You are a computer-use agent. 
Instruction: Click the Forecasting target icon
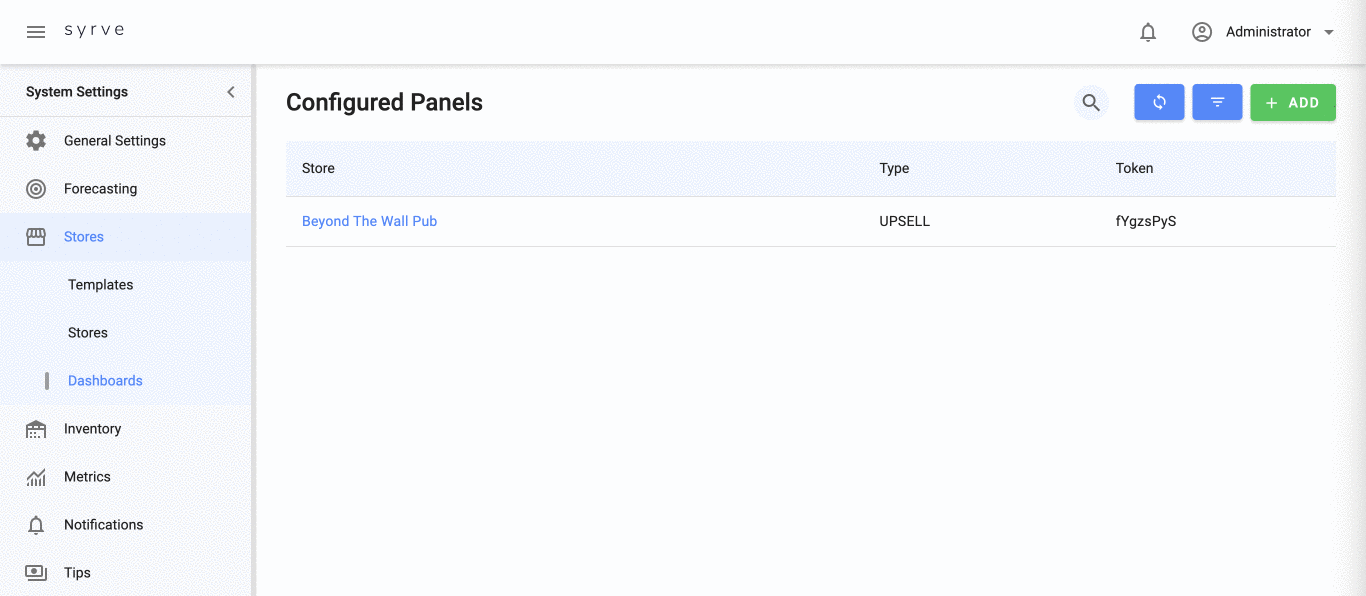[36, 189]
